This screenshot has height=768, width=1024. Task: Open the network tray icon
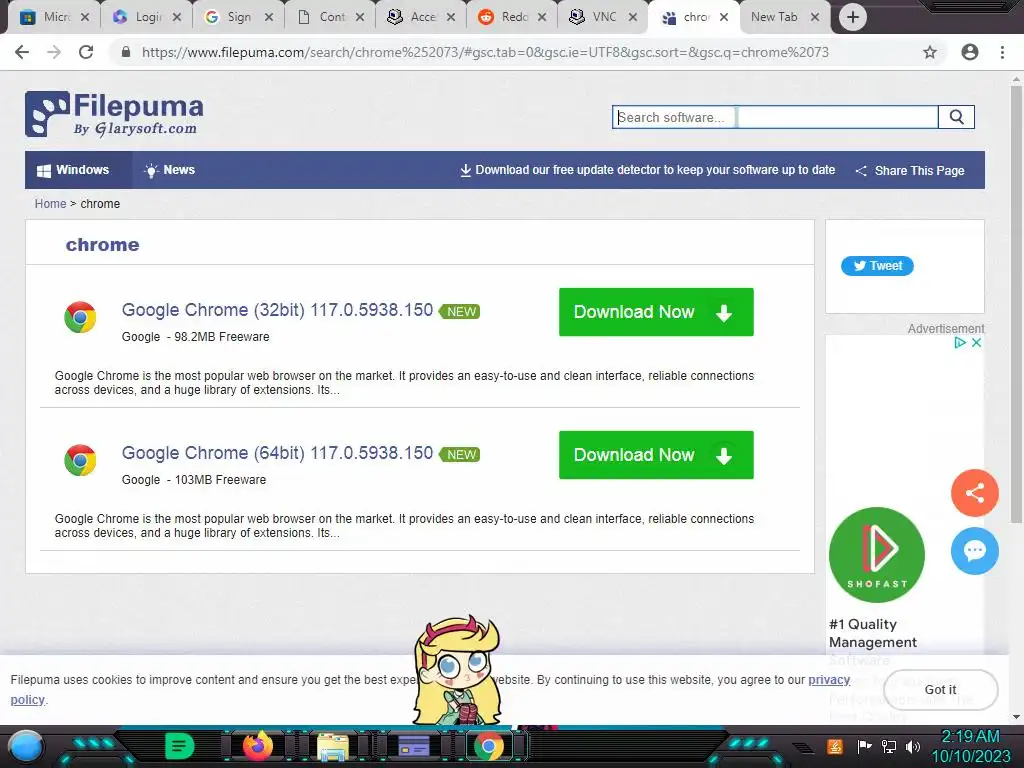pos(889,746)
